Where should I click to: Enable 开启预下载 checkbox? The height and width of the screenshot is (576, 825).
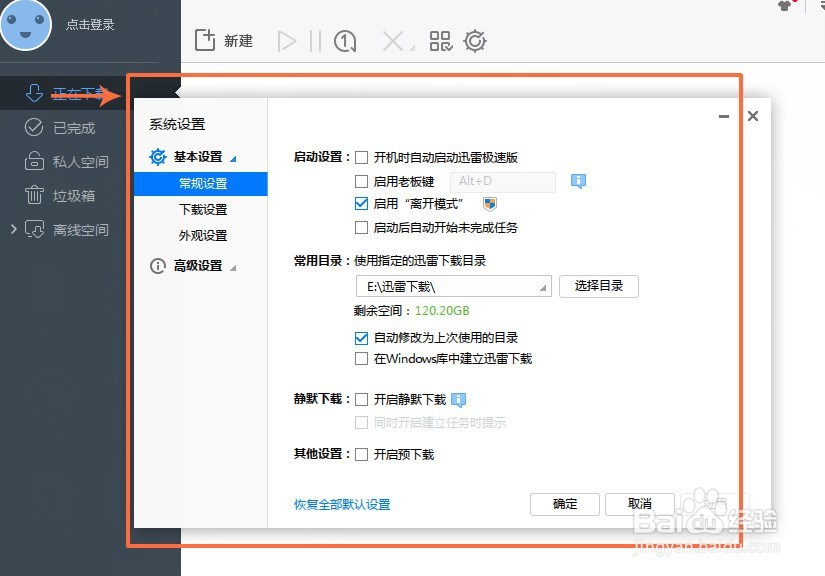(x=361, y=454)
